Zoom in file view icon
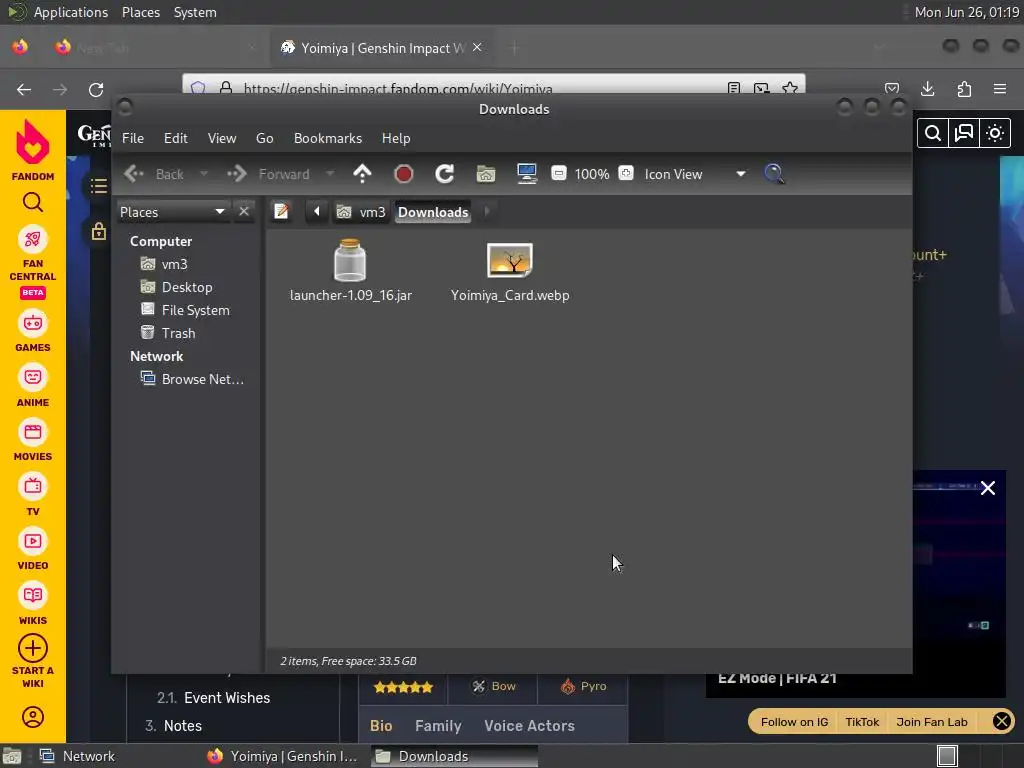 (x=626, y=174)
